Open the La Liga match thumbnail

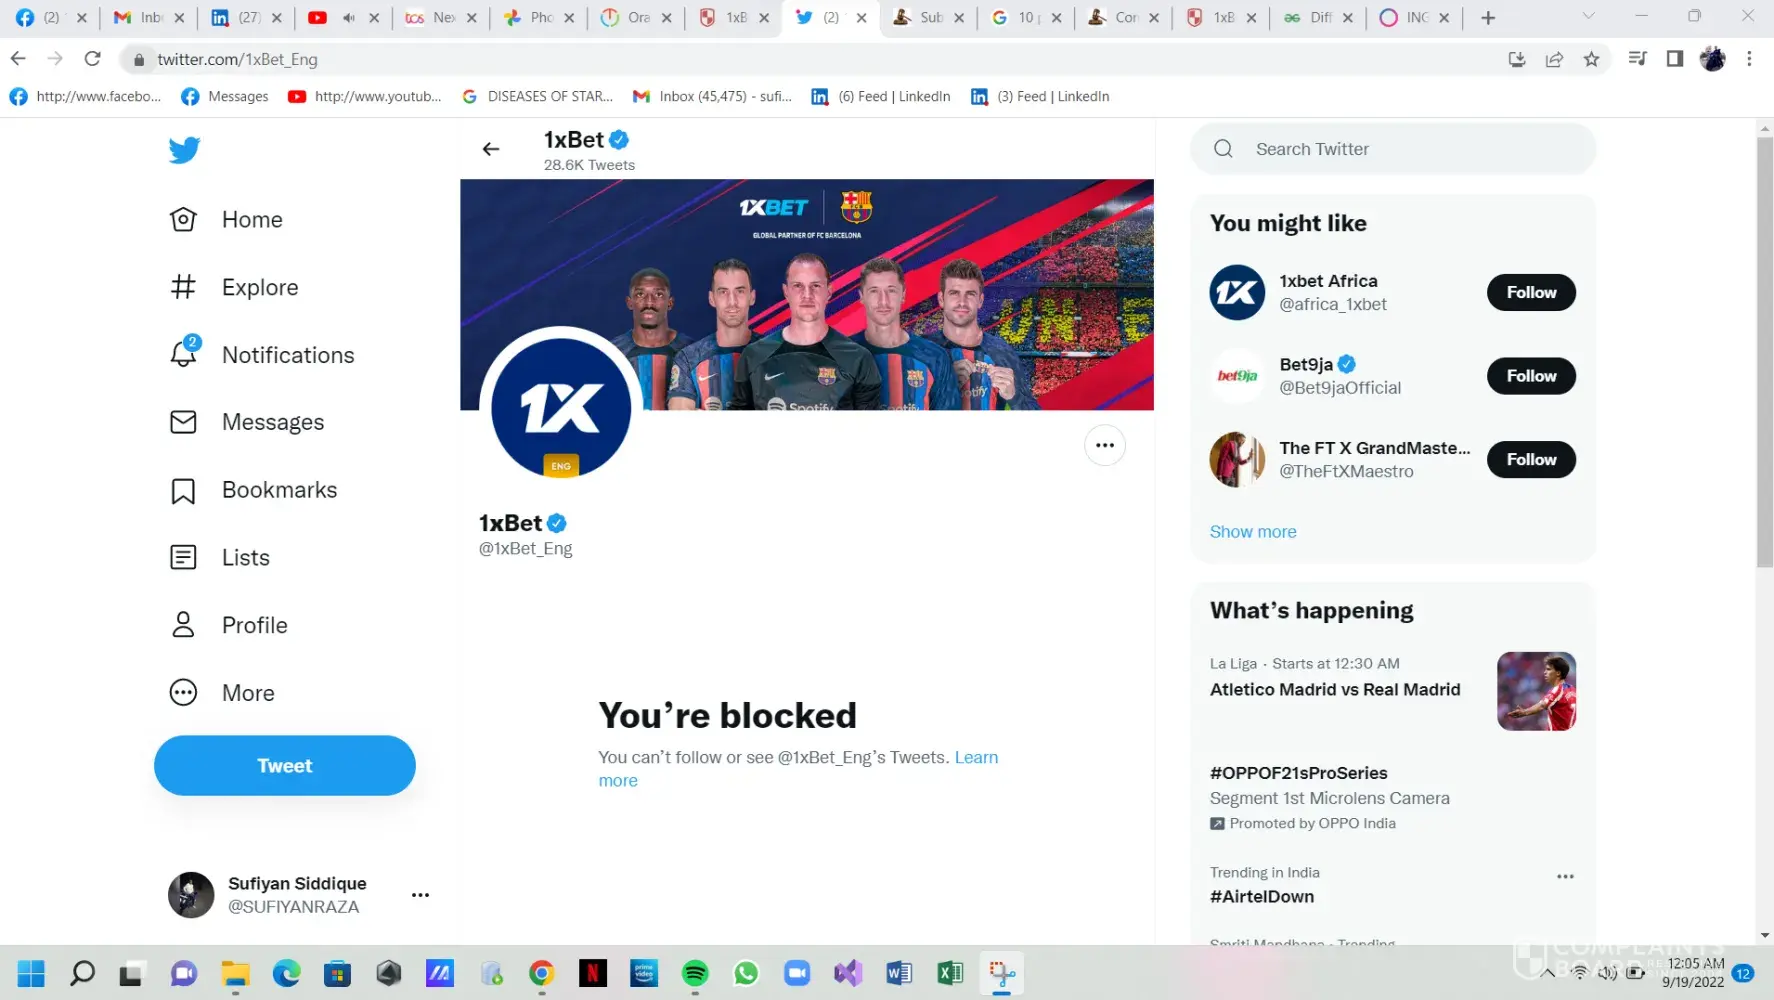click(x=1536, y=691)
